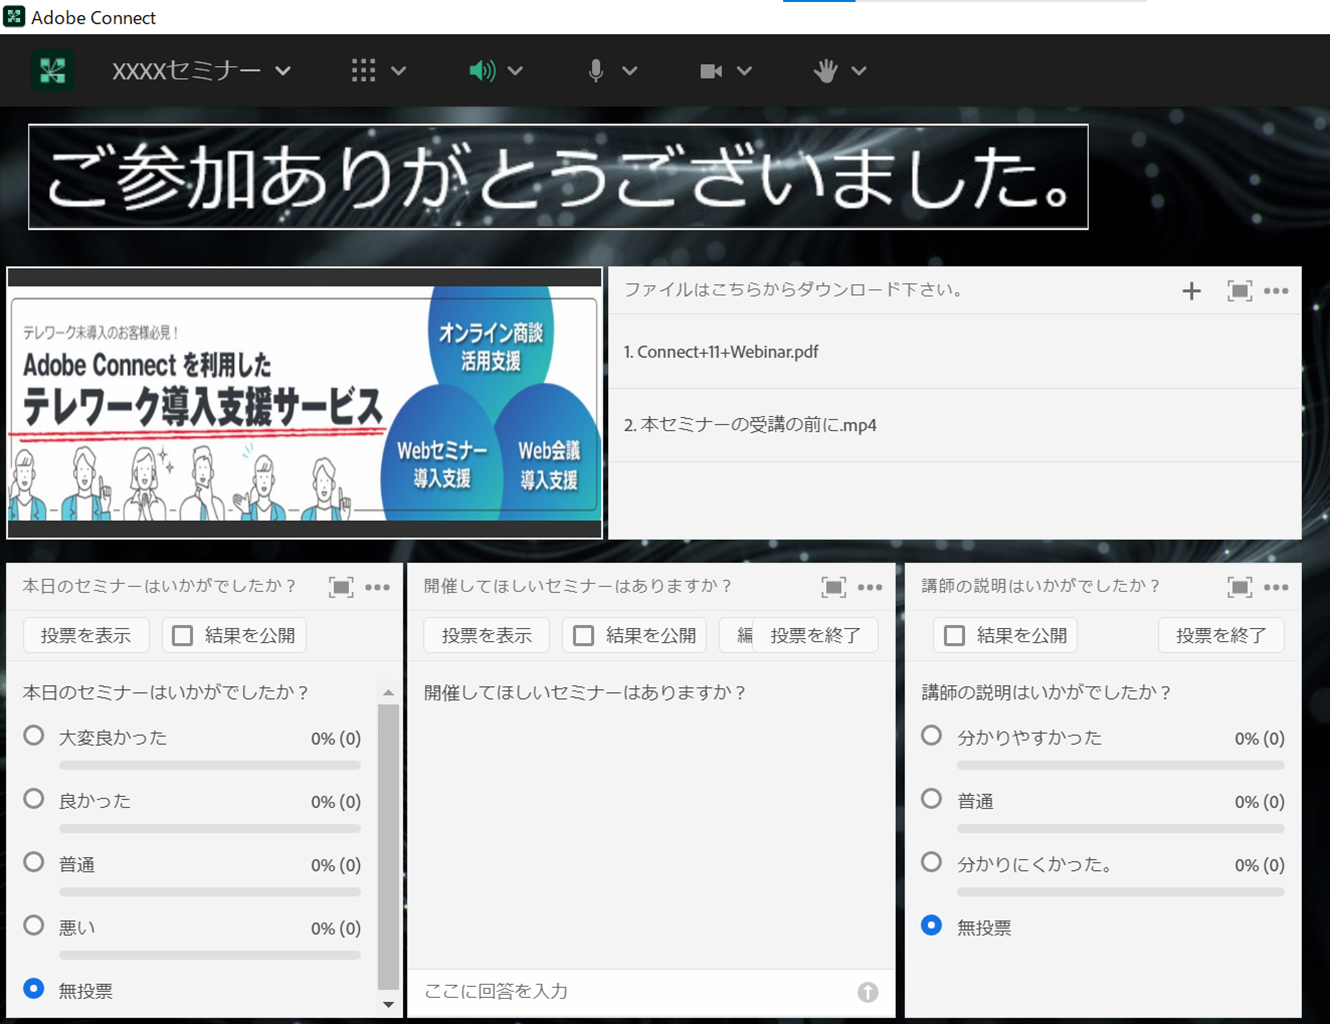
Task: Mute the speaker audio icon
Action: [x=482, y=70]
